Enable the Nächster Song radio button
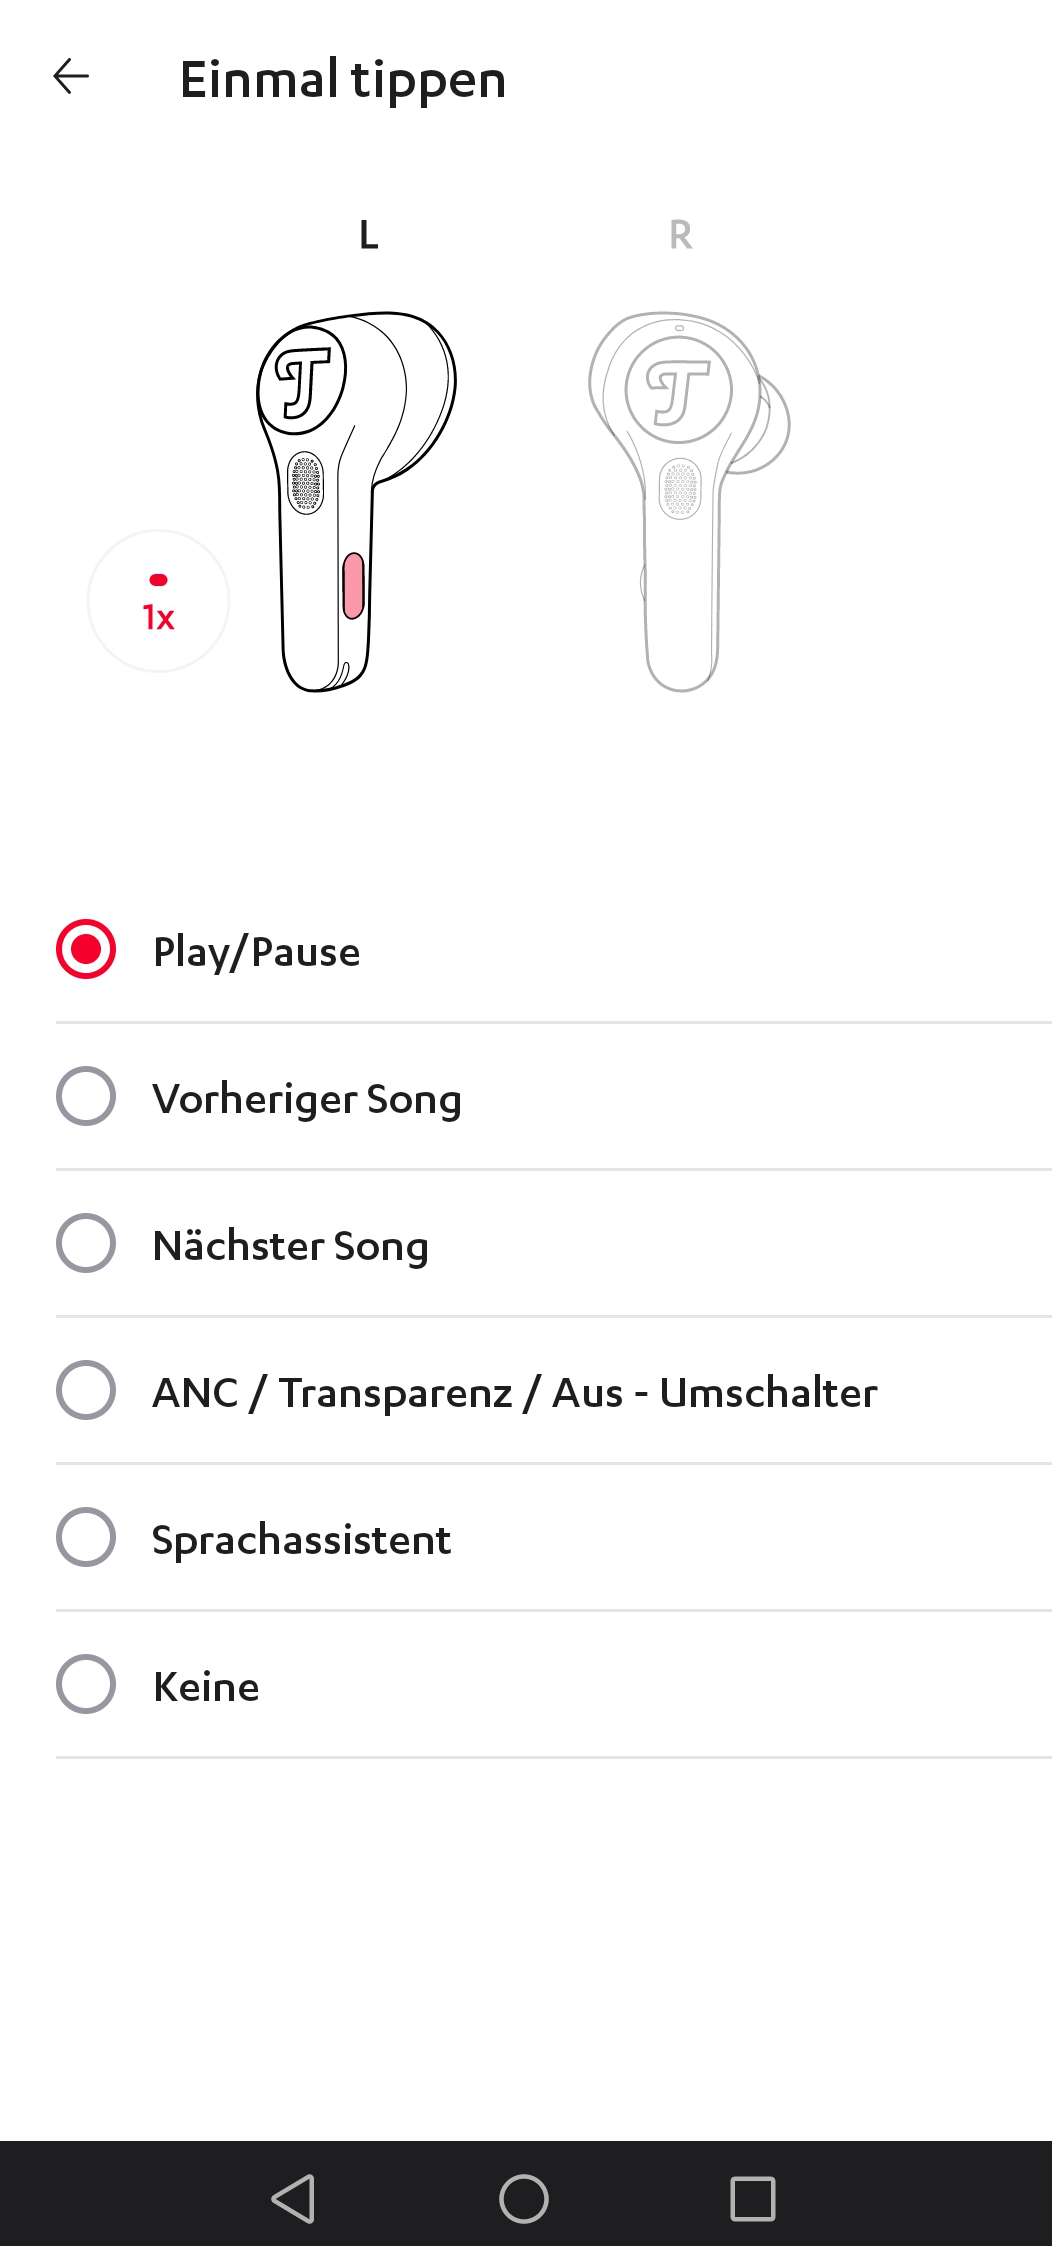The height and width of the screenshot is (2246, 1052). pyautogui.click(x=86, y=1244)
